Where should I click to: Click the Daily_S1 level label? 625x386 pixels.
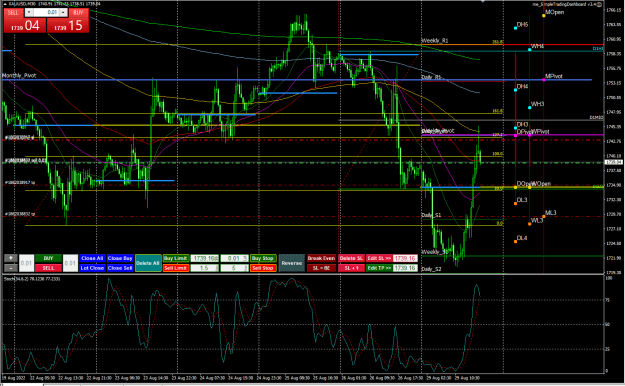coord(431,215)
